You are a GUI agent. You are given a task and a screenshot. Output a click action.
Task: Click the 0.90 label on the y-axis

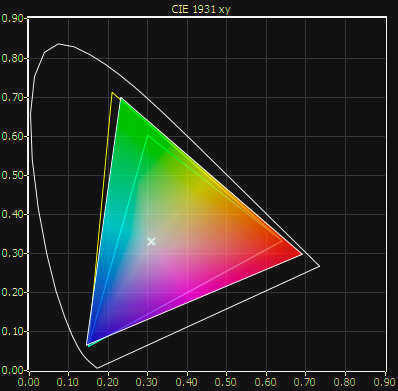[x=12, y=19]
